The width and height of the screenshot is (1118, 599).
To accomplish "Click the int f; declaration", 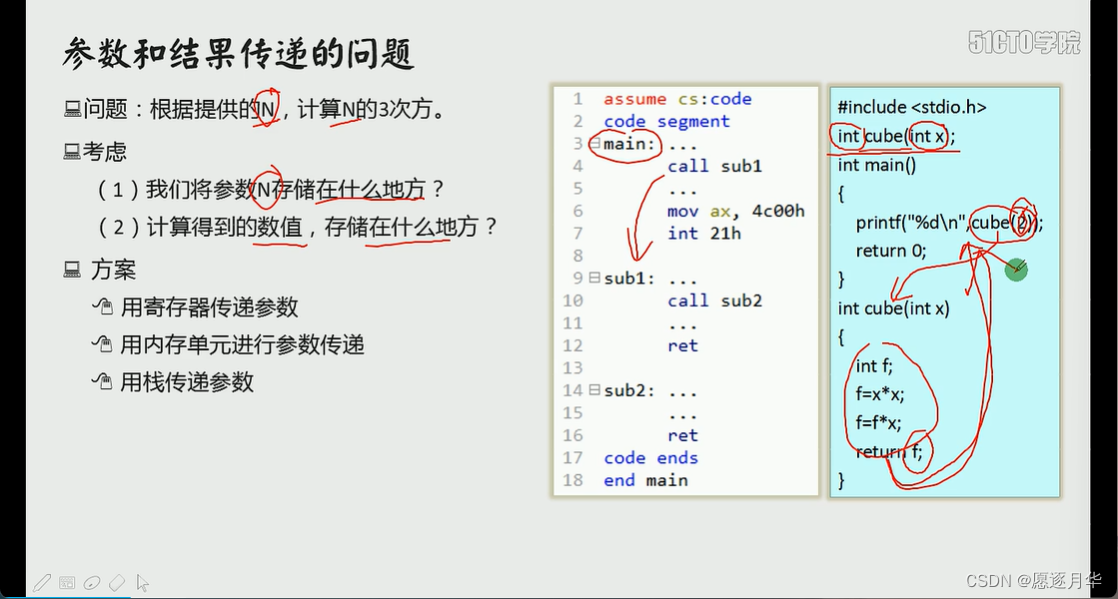I will pyautogui.click(x=874, y=366).
